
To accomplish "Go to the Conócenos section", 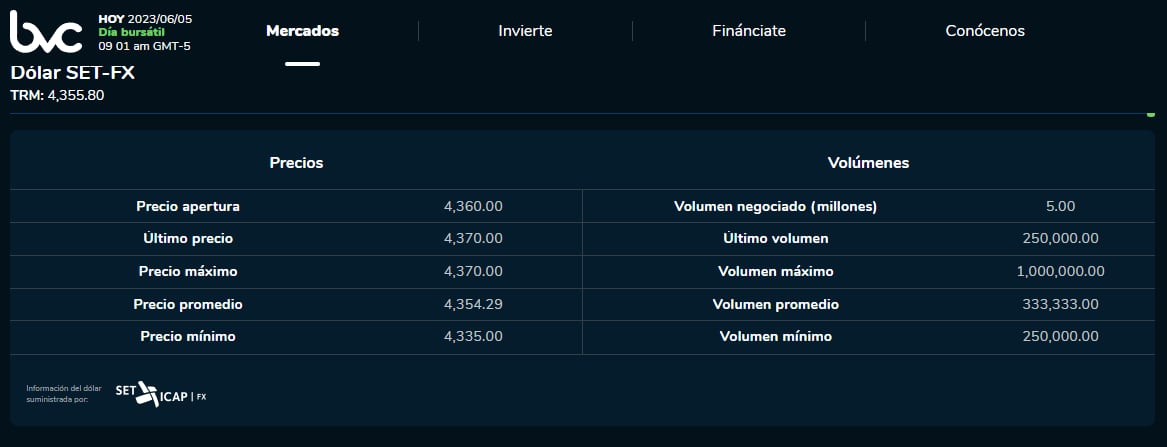I will click(985, 31).
